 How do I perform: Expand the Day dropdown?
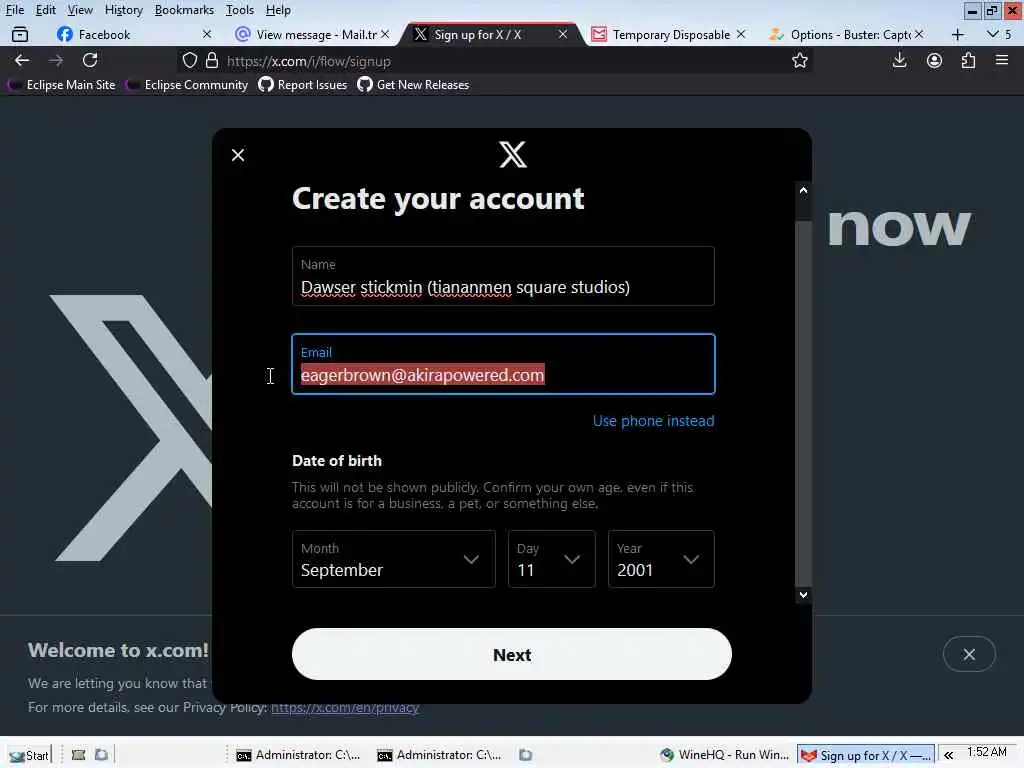[x=552, y=559]
